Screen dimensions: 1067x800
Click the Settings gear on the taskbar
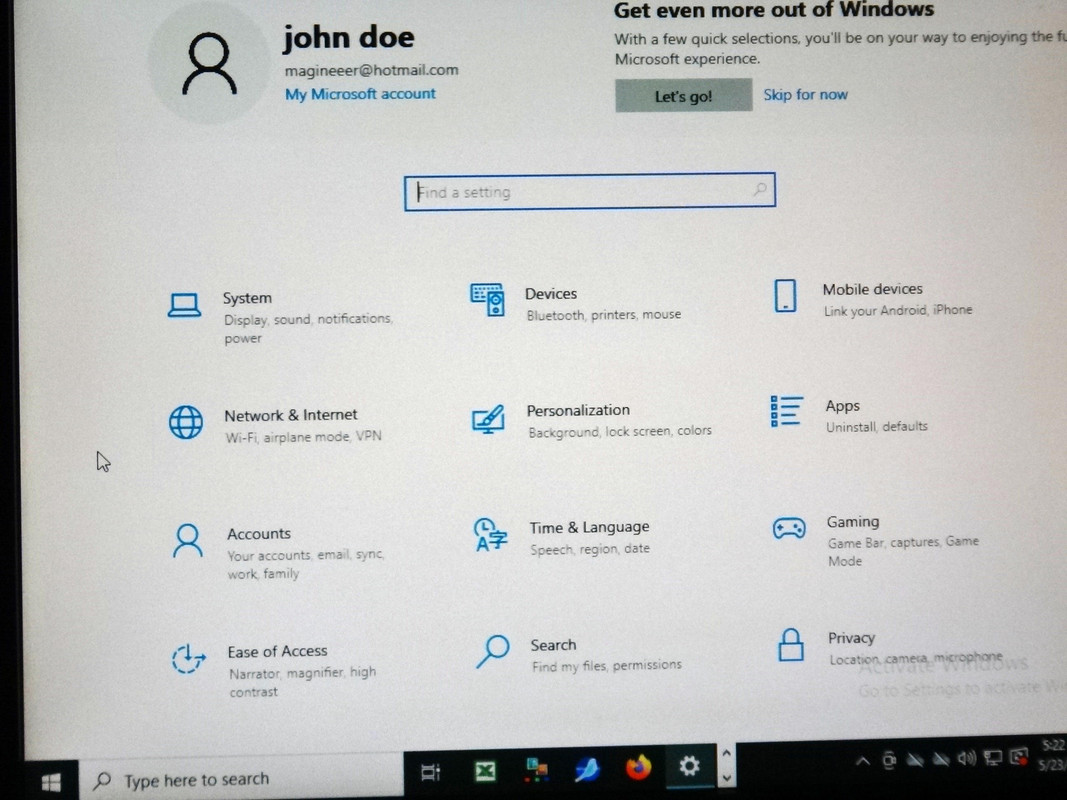pos(689,766)
